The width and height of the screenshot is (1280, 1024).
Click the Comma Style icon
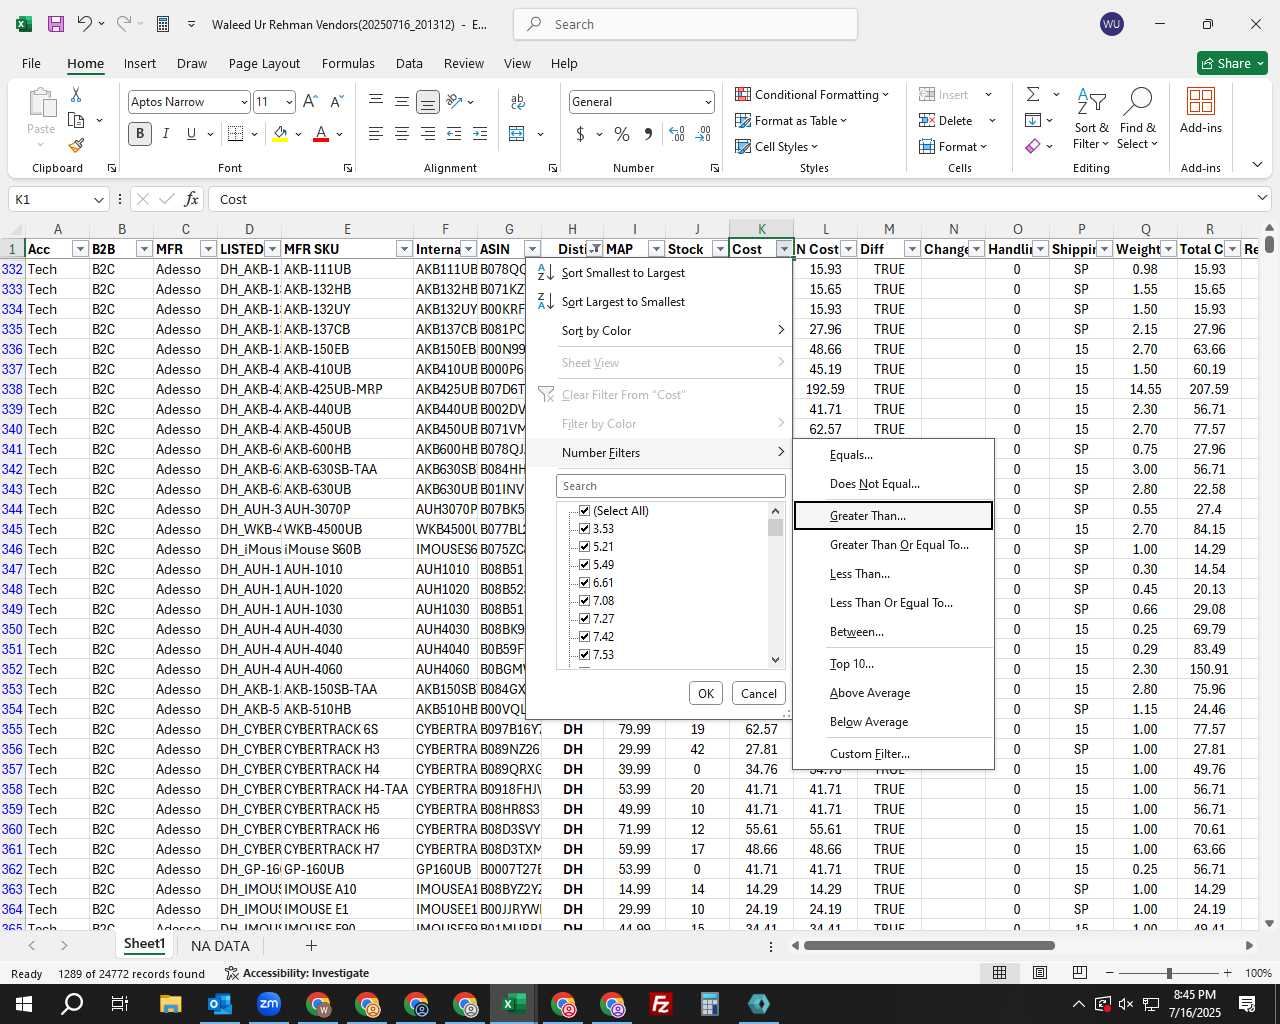648,133
